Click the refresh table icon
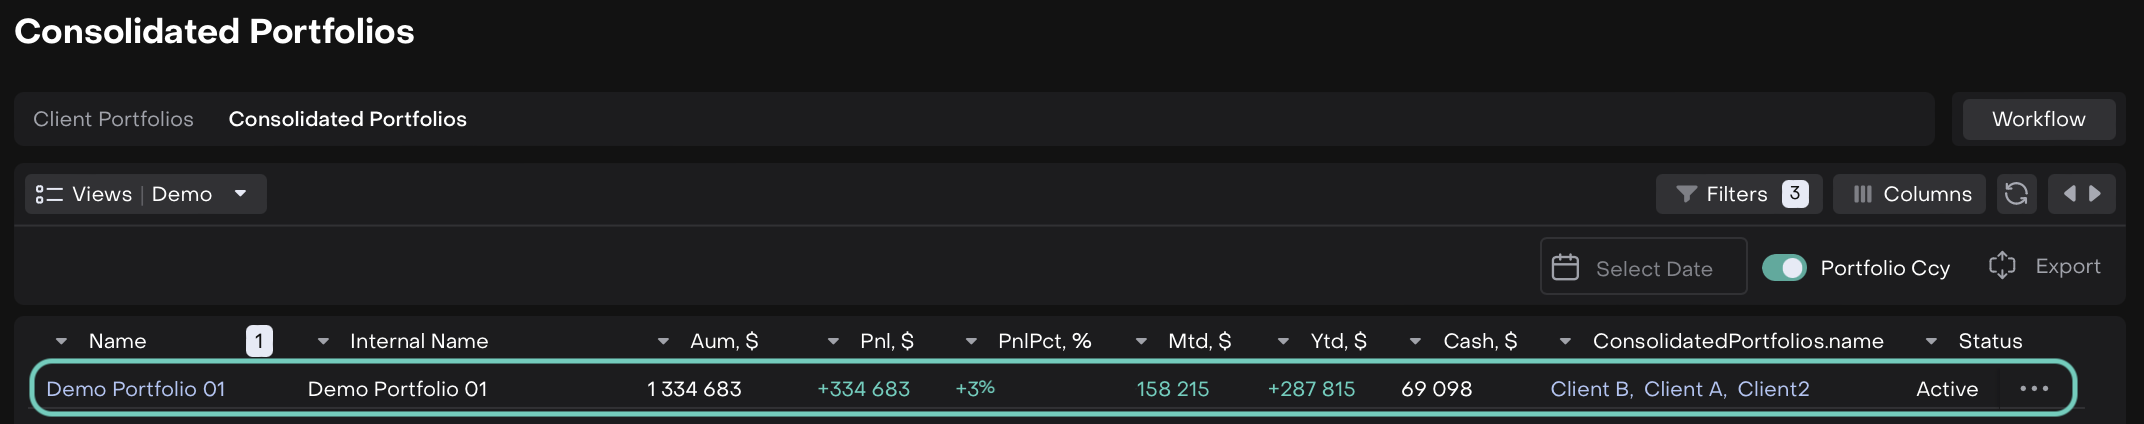This screenshot has height=424, width=2144. point(2016,193)
